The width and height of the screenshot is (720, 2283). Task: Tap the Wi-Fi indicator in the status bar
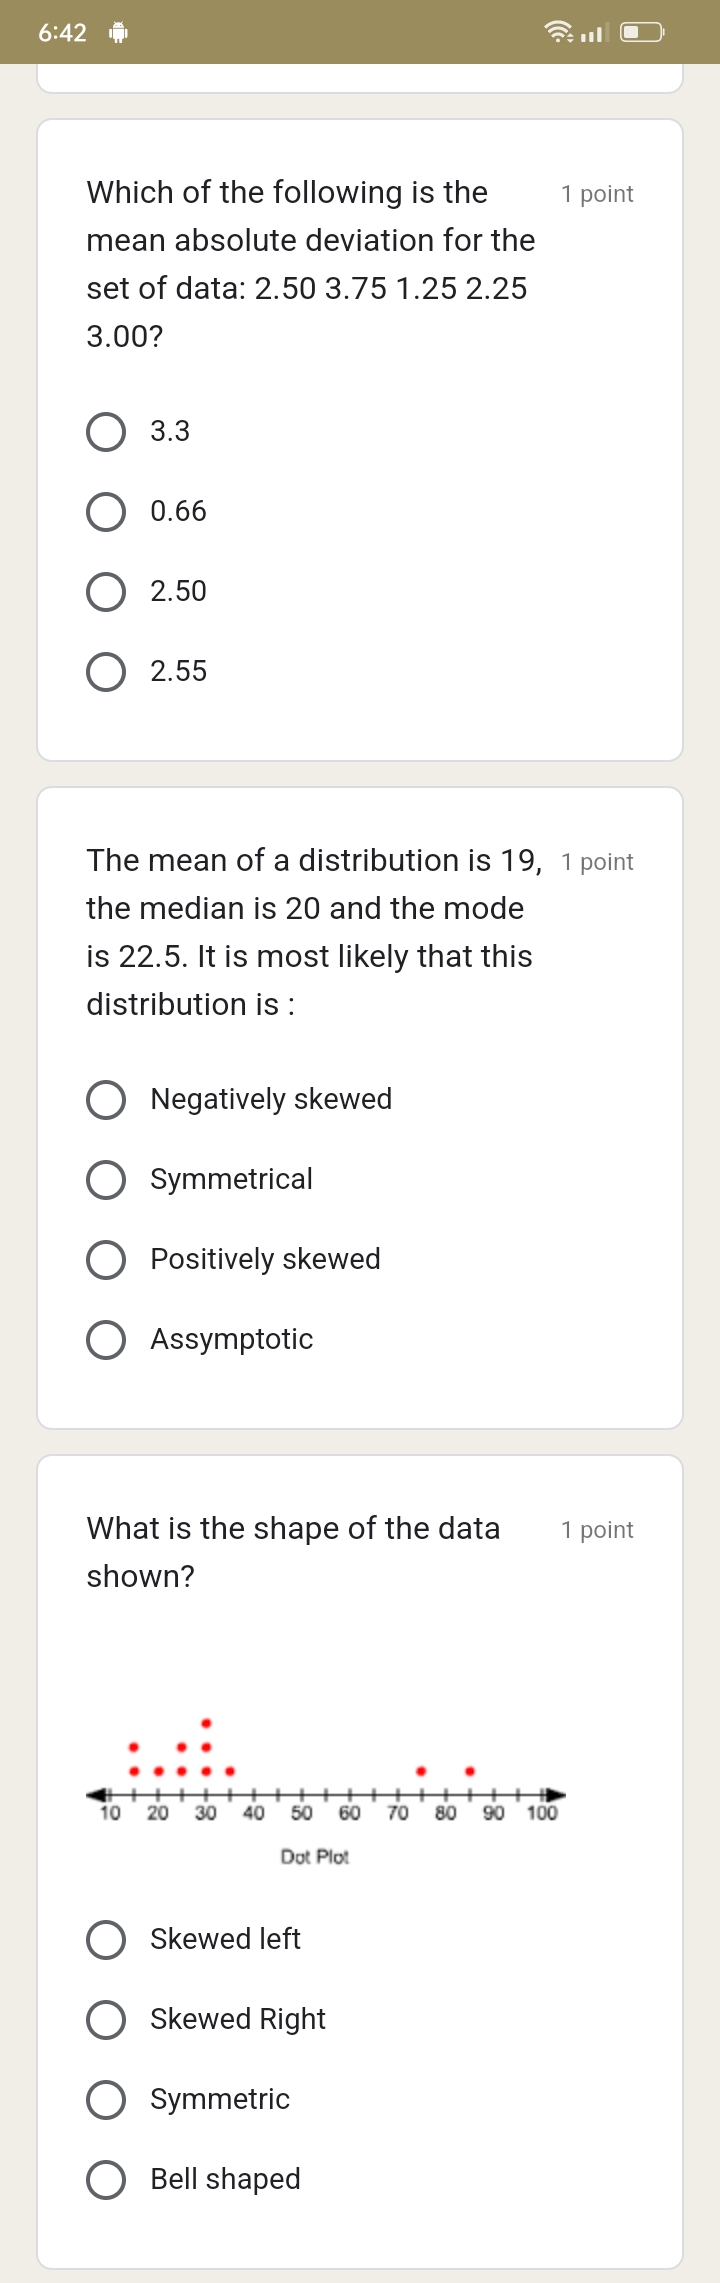pyautogui.click(x=559, y=32)
